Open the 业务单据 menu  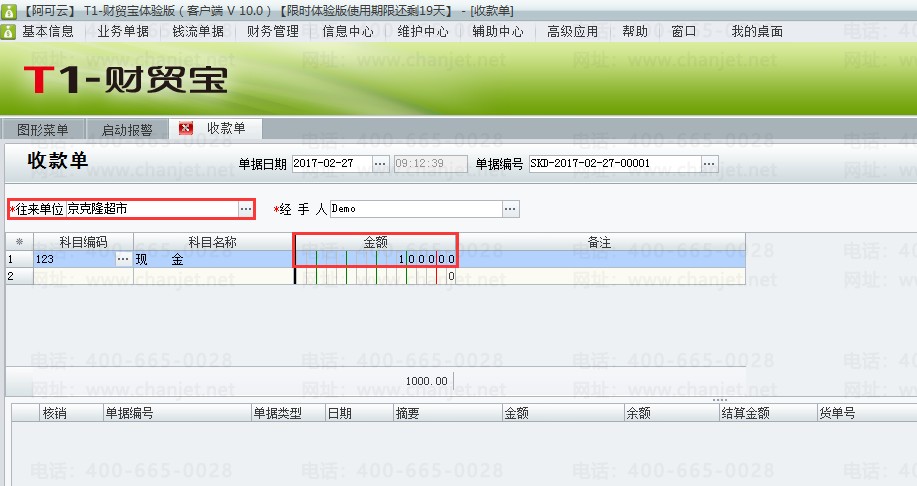(x=123, y=32)
